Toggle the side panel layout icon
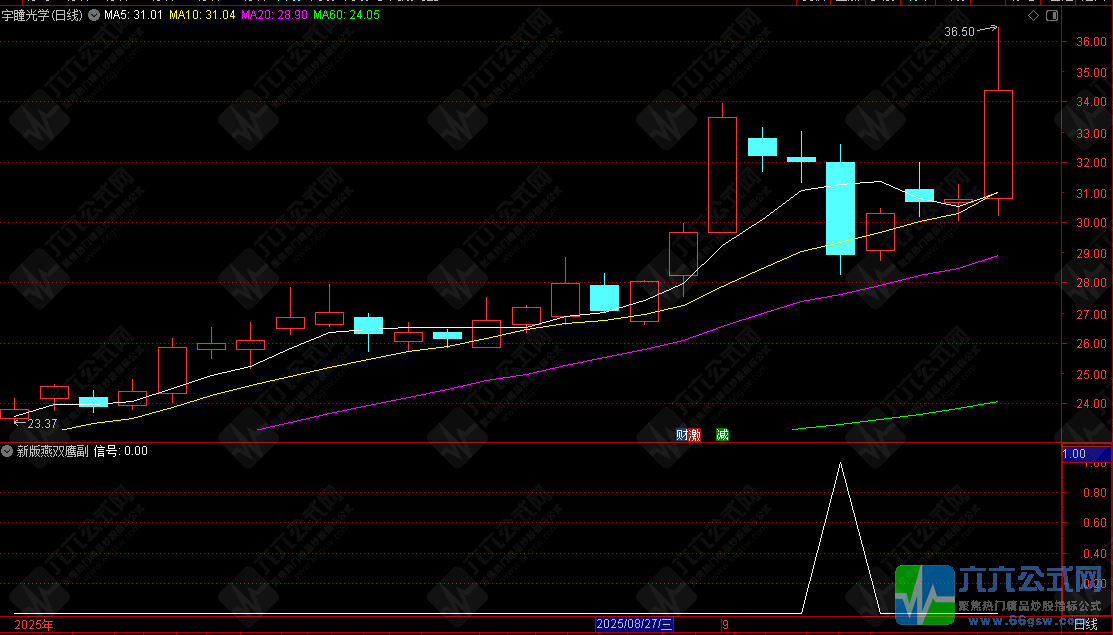The width and height of the screenshot is (1113, 635). pyautogui.click(x=1052, y=16)
